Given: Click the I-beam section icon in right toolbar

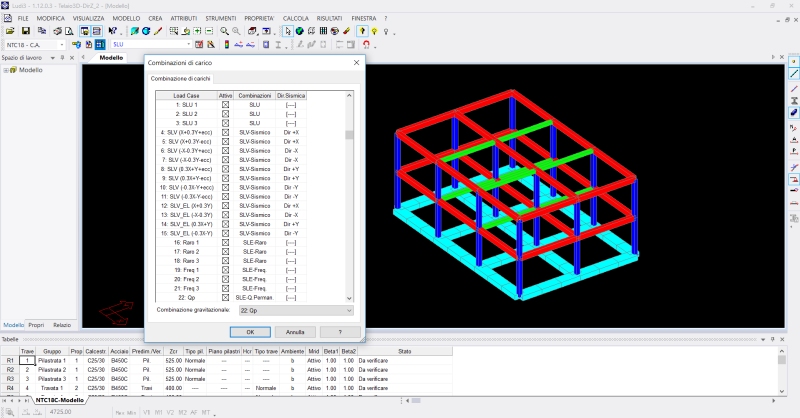Looking at the screenshot, I should point(793,100).
